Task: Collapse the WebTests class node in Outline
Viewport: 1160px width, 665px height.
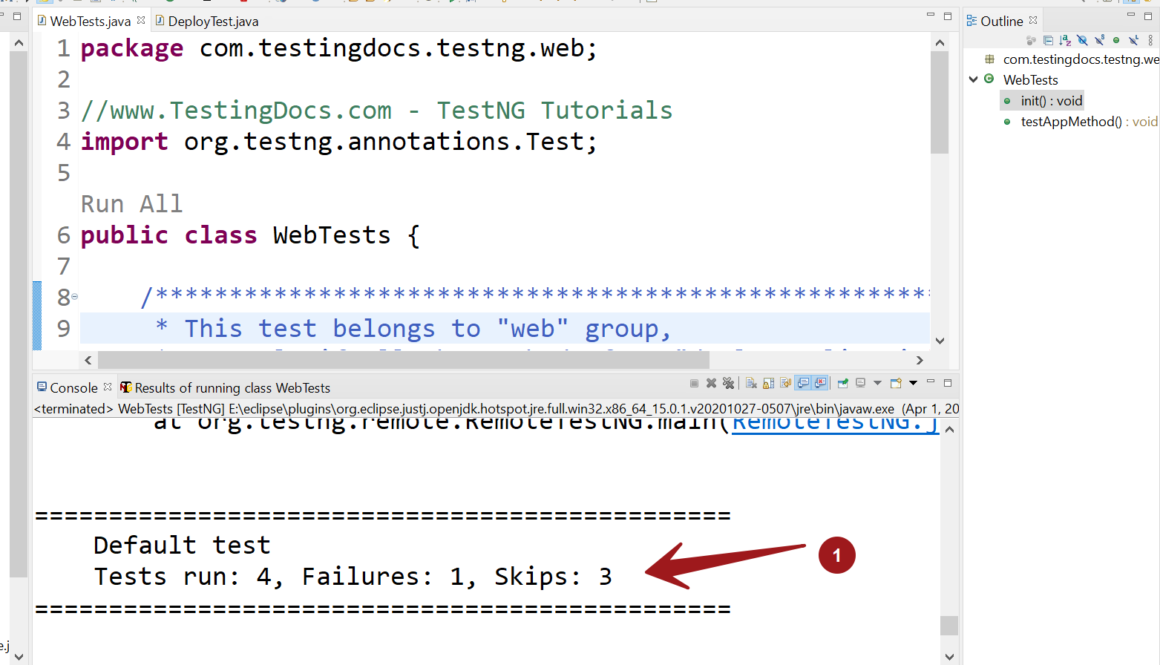Action: tap(973, 80)
